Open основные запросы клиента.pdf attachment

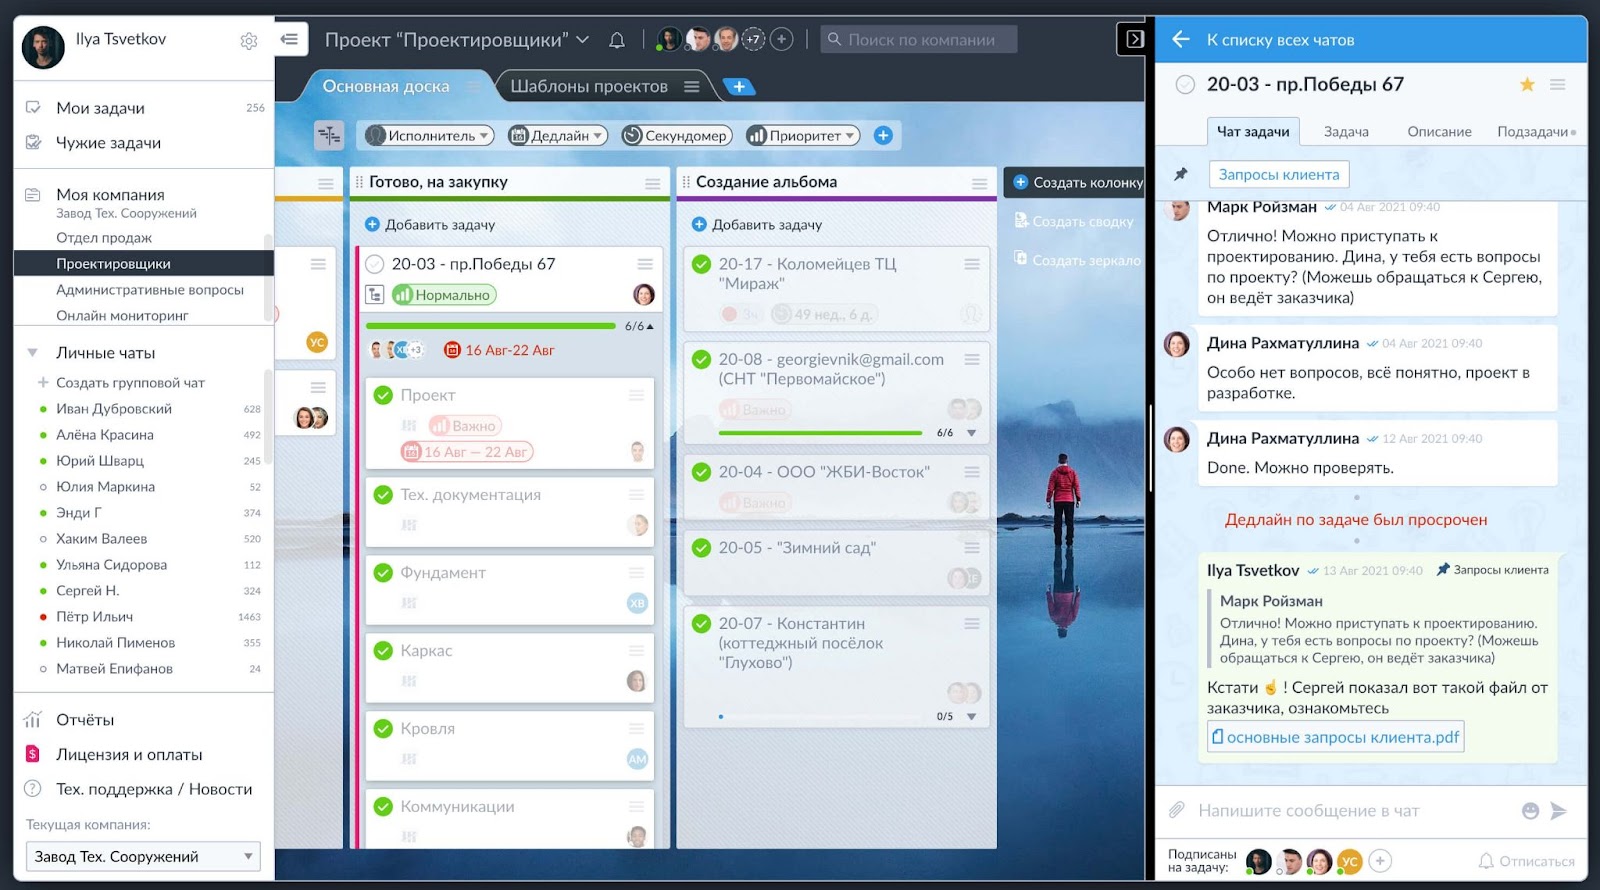(1335, 737)
